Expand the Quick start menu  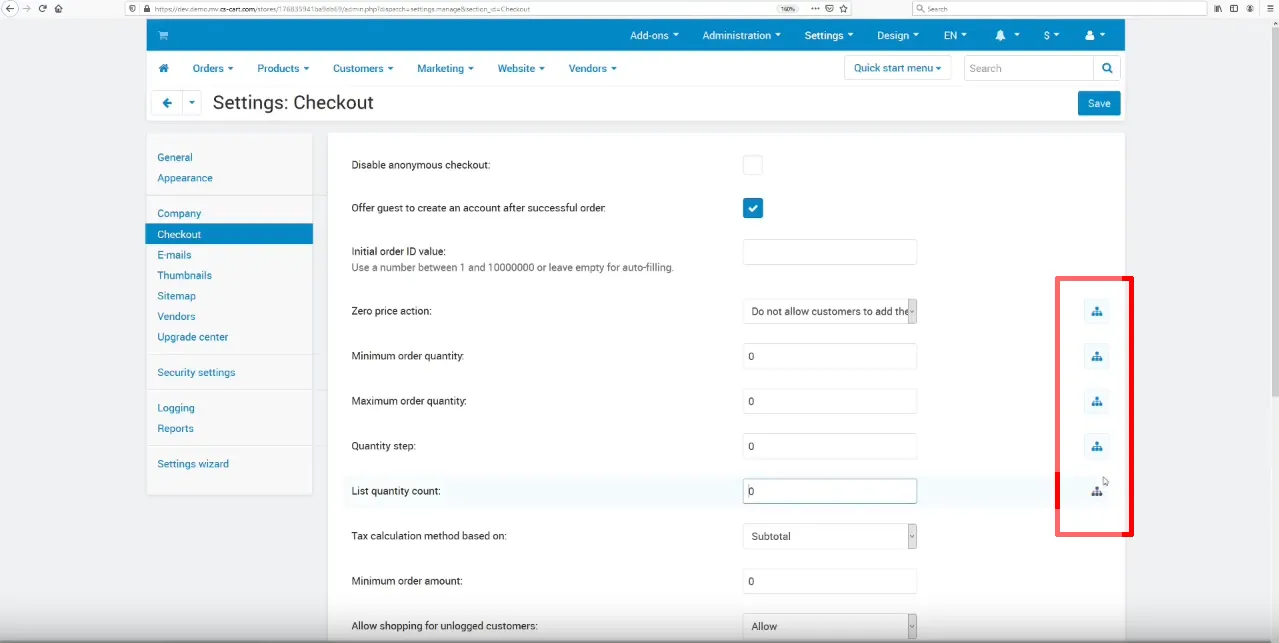[x=898, y=68]
